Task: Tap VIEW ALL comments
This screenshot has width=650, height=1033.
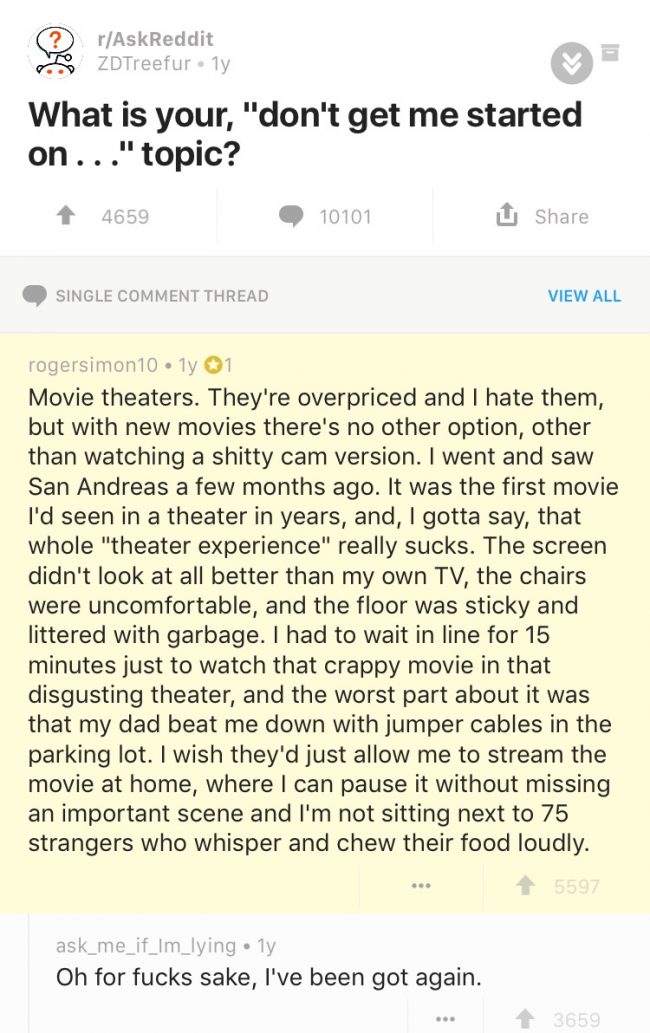Action: pos(584,296)
